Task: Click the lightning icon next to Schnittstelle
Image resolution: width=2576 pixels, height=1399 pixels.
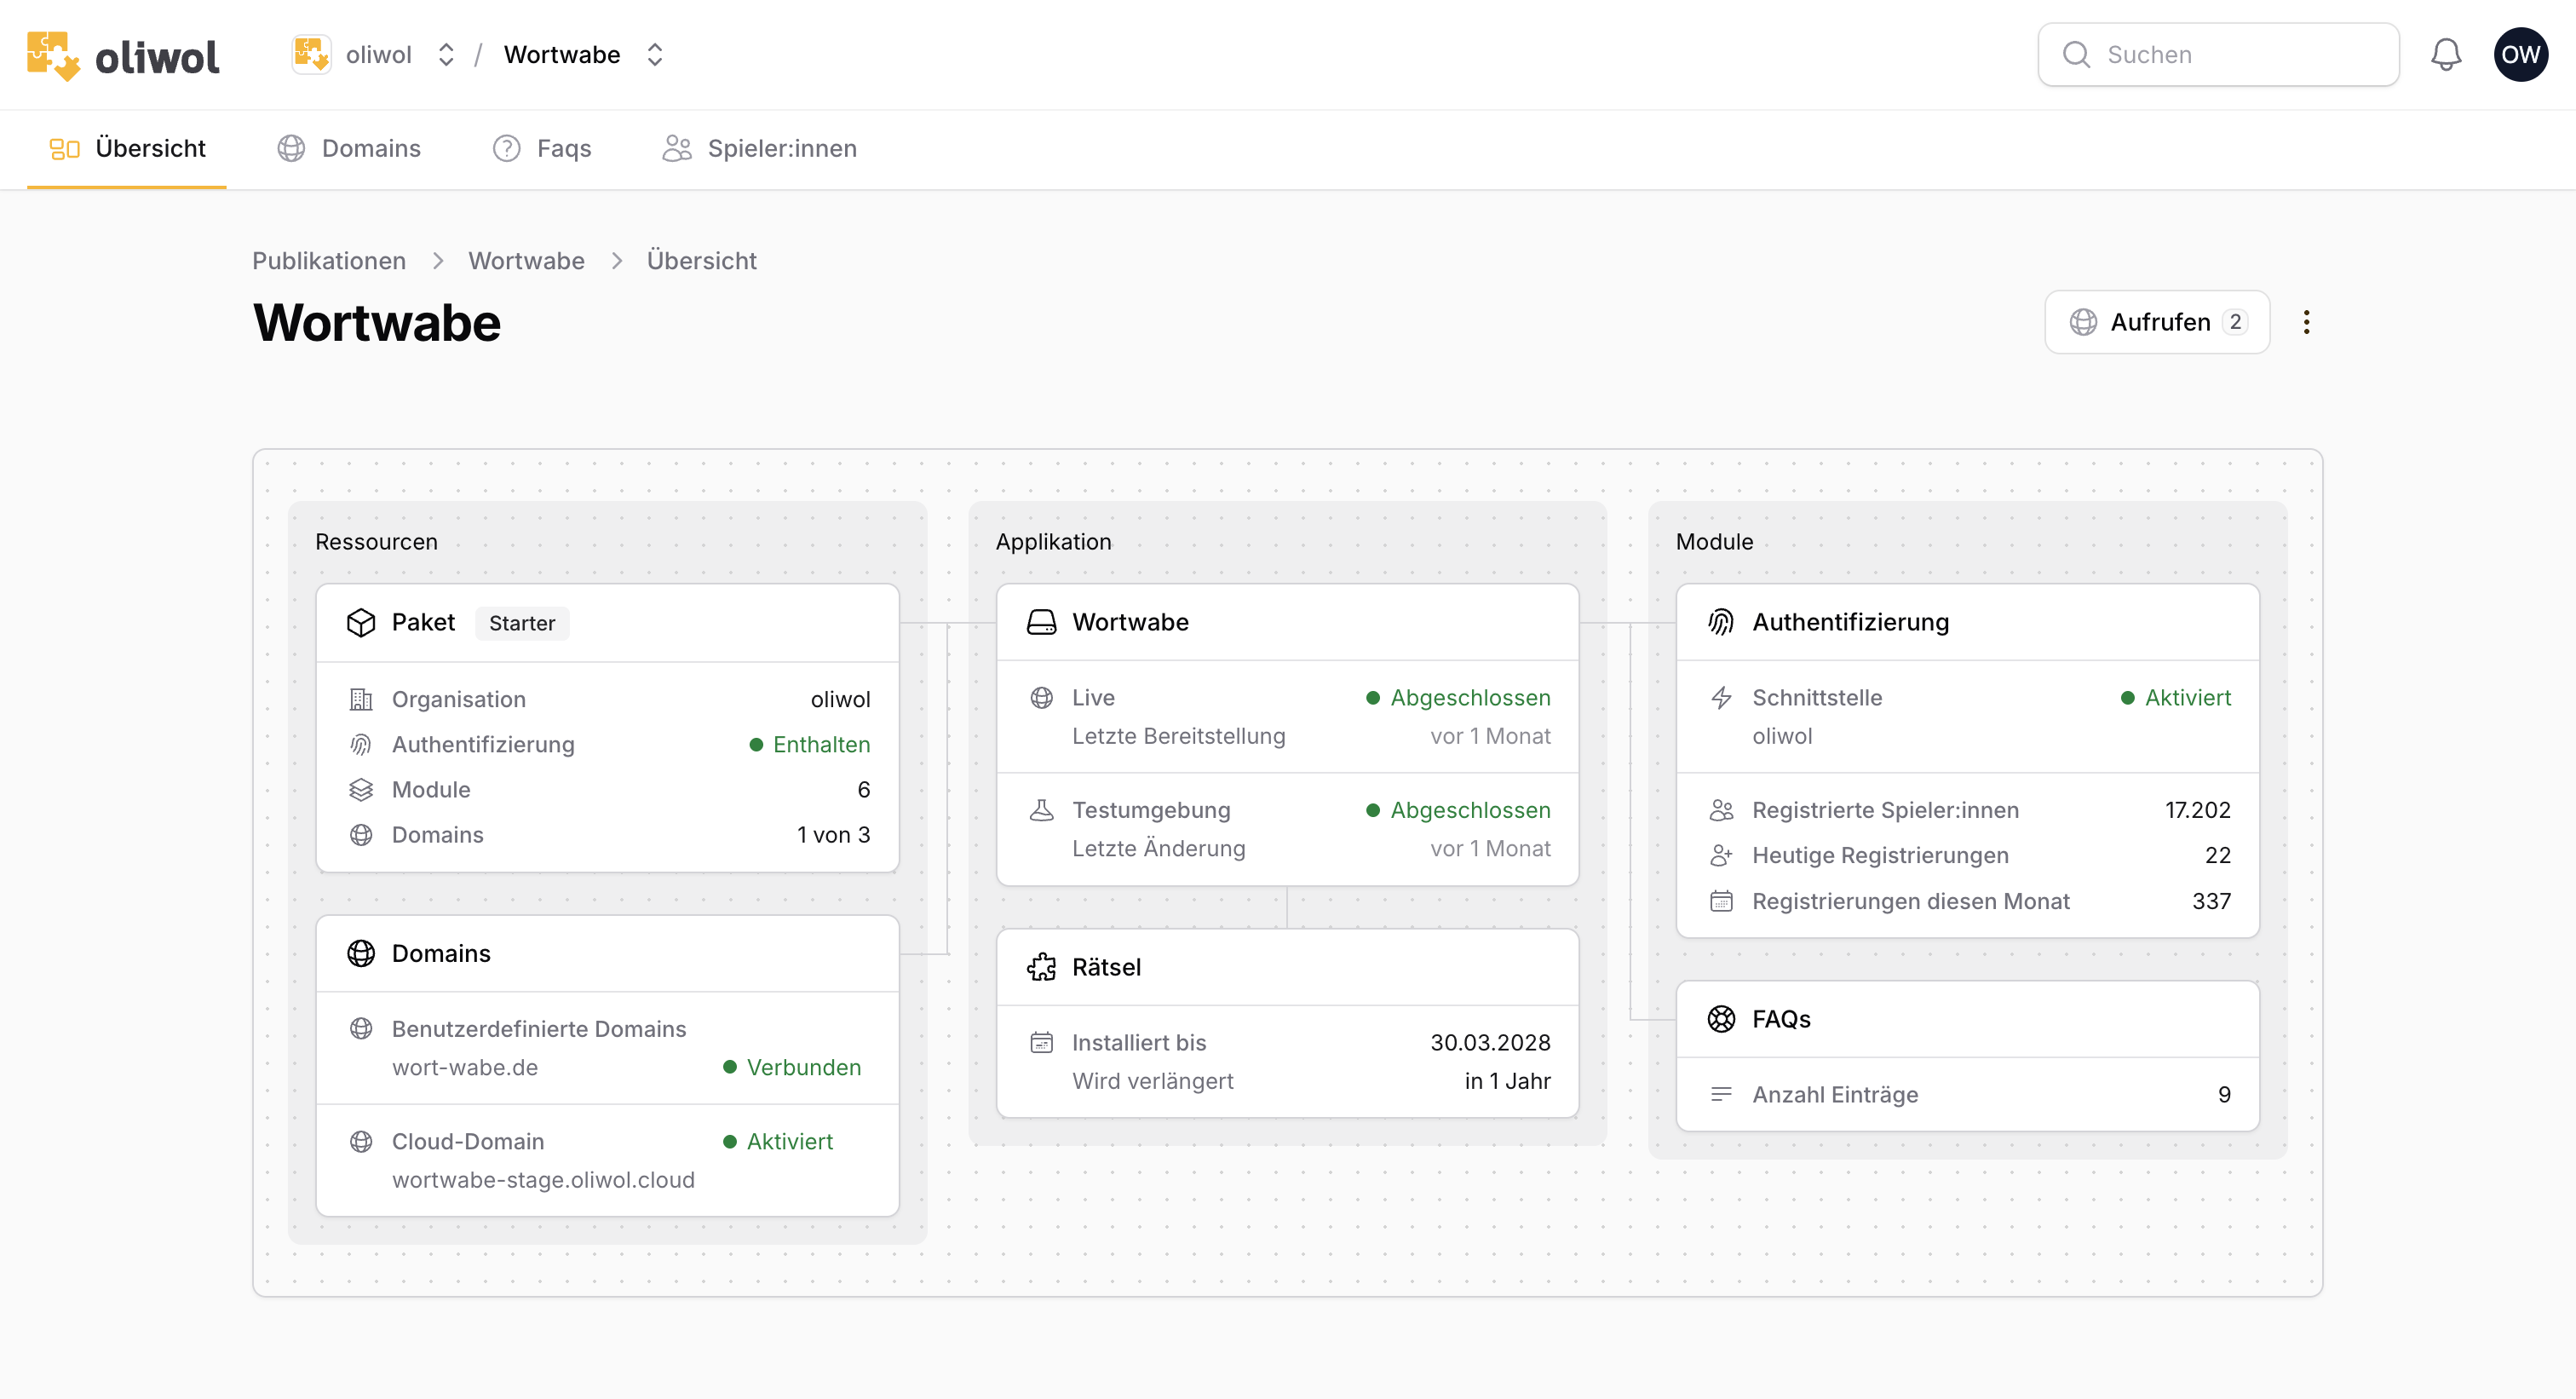Action: tap(1722, 697)
